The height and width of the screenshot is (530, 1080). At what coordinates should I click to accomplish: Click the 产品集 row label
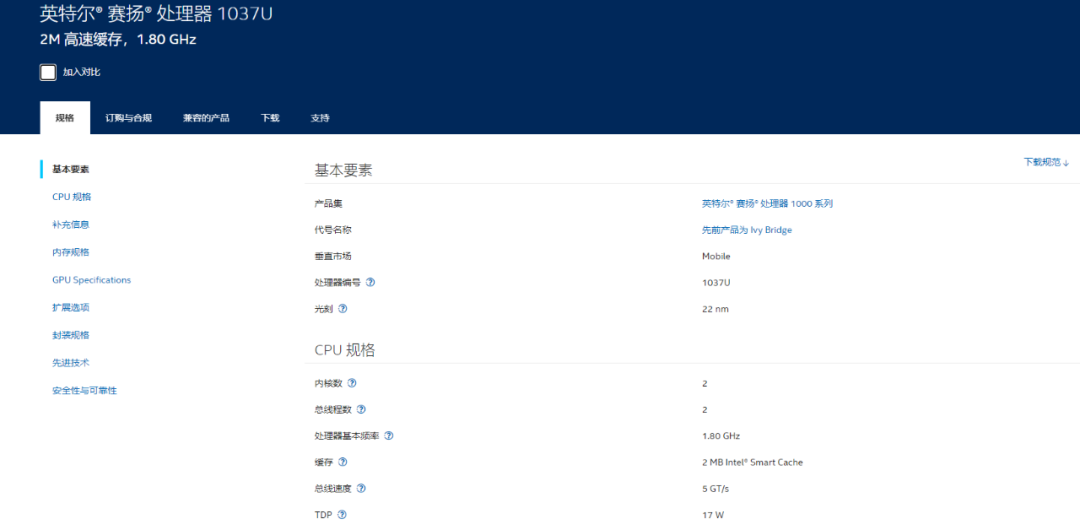(x=328, y=203)
